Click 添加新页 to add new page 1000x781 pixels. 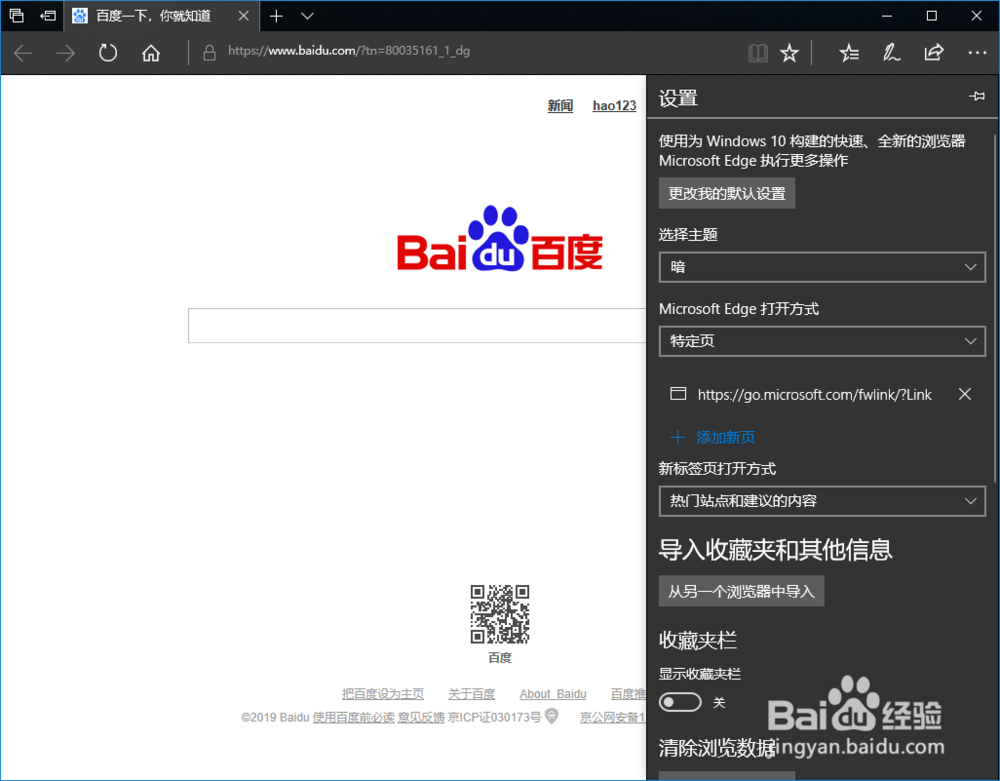tap(712, 437)
